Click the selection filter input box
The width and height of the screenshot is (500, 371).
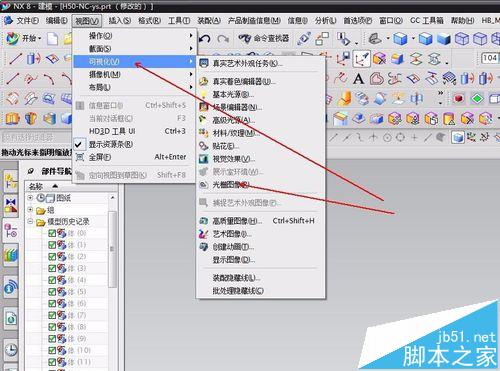click(x=36, y=137)
